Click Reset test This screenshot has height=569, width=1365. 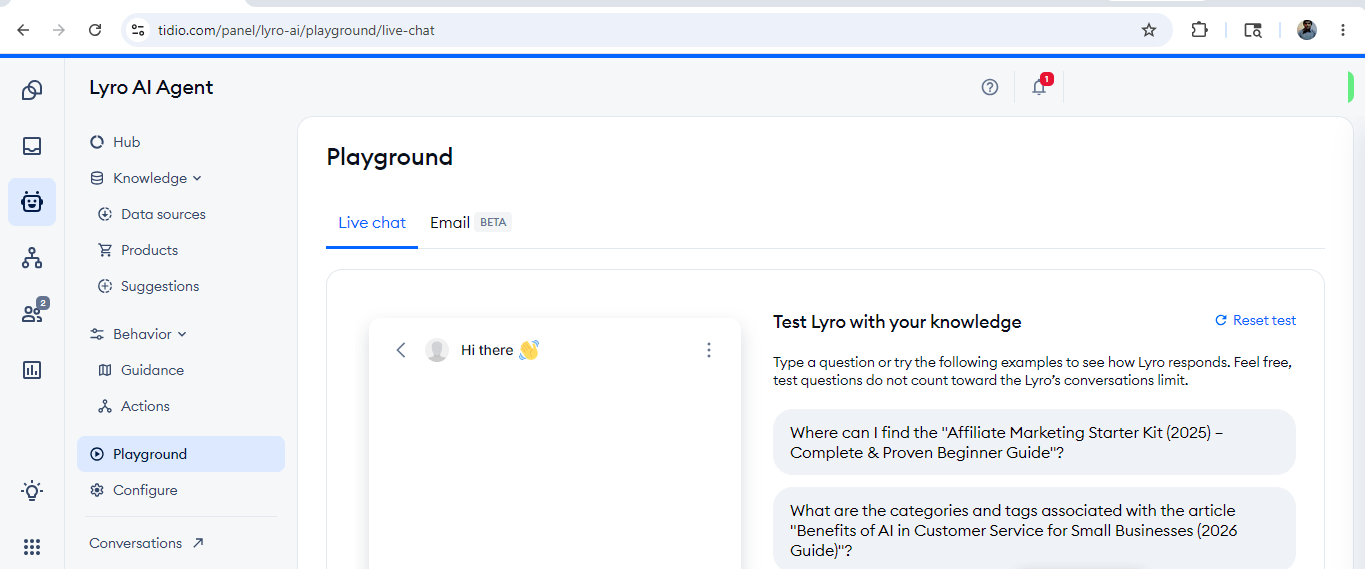1255,320
